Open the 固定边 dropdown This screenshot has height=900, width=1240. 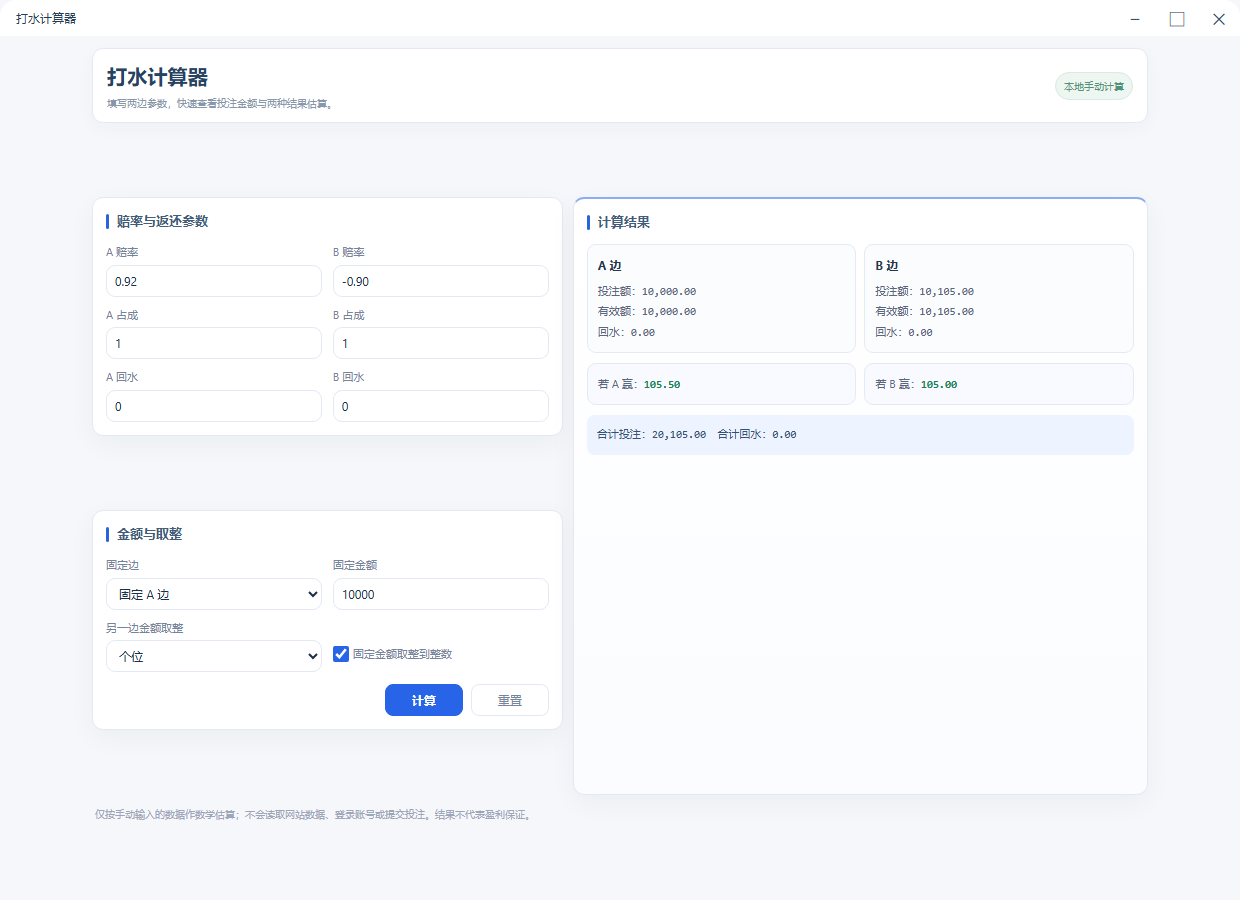[214, 594]
